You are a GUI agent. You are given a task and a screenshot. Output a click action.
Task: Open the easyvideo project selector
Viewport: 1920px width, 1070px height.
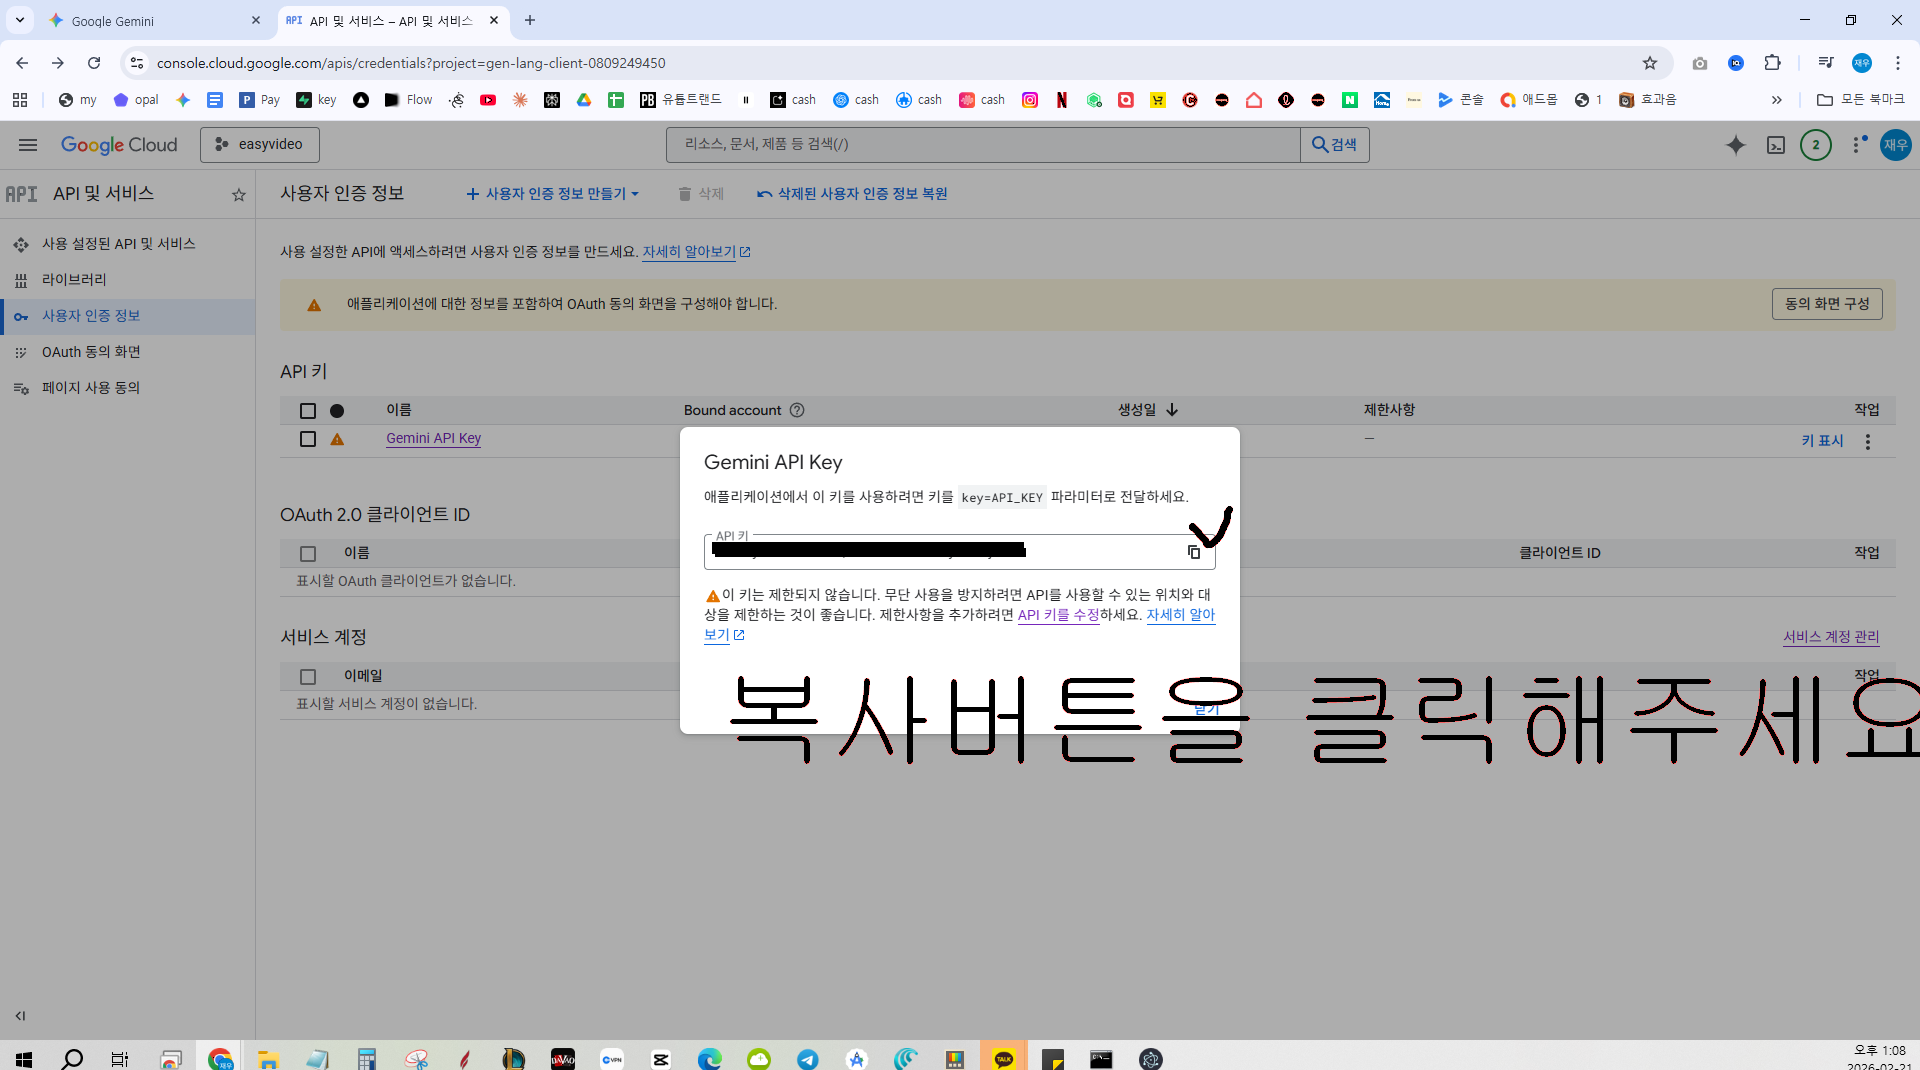pyautogui.click(x=260, y=145)
